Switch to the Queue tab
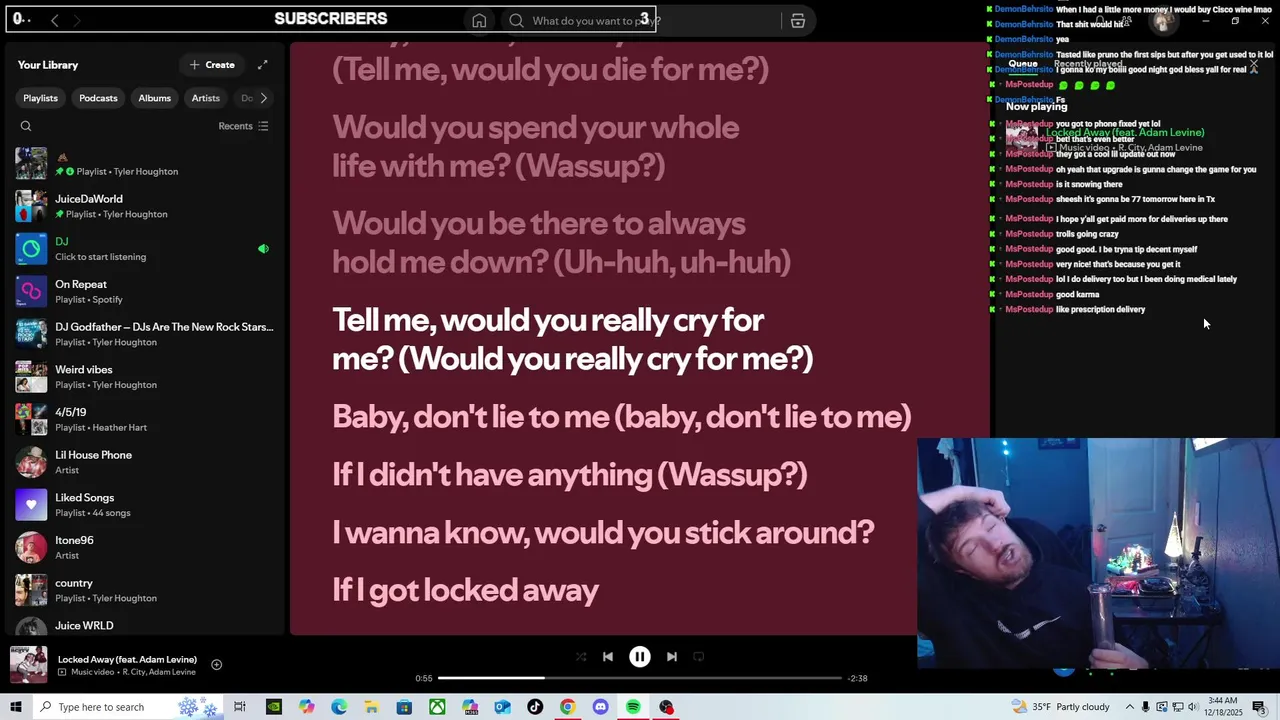This screenshot has height=720, width=1280. [1022, 64]
